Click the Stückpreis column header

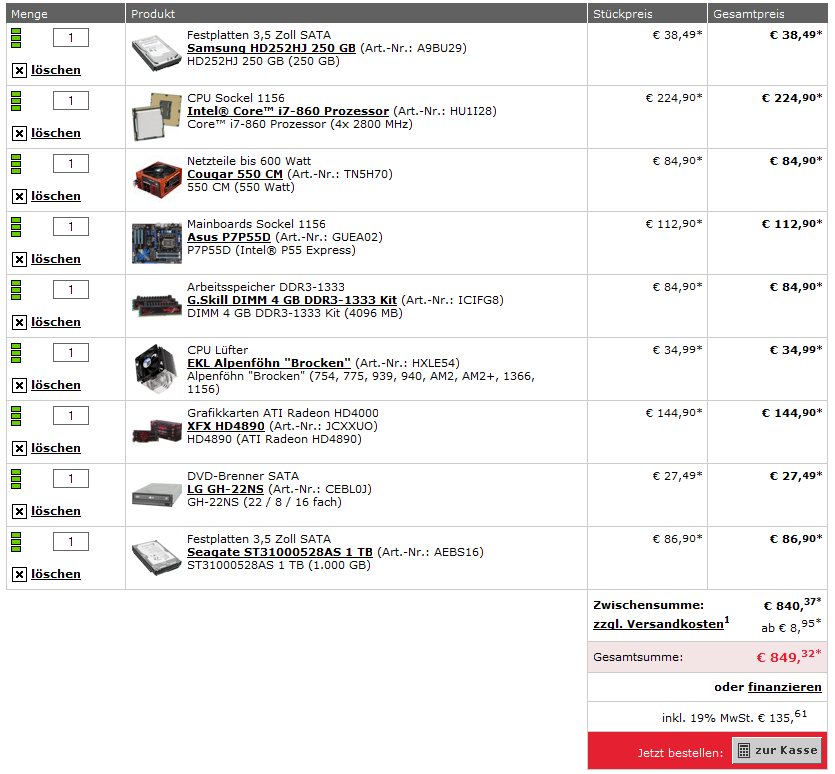coord(647,13)
